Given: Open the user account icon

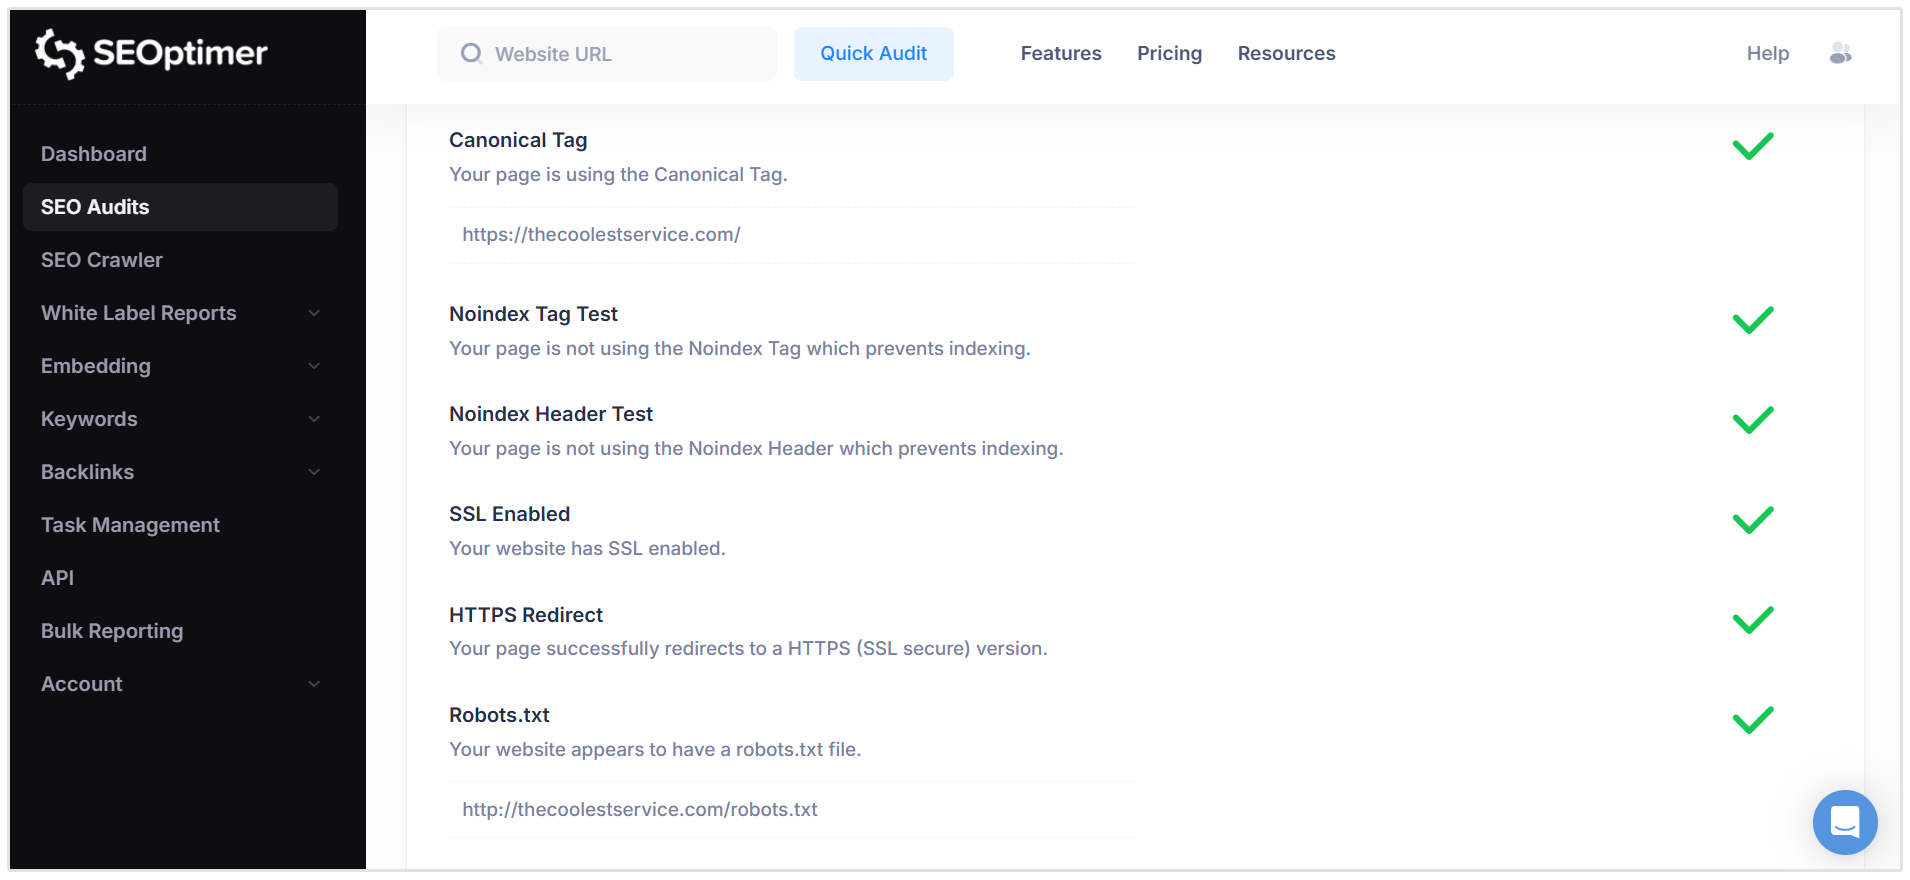Looking at the screenshot, I should pyautogui.click(x=1840, y=53).
